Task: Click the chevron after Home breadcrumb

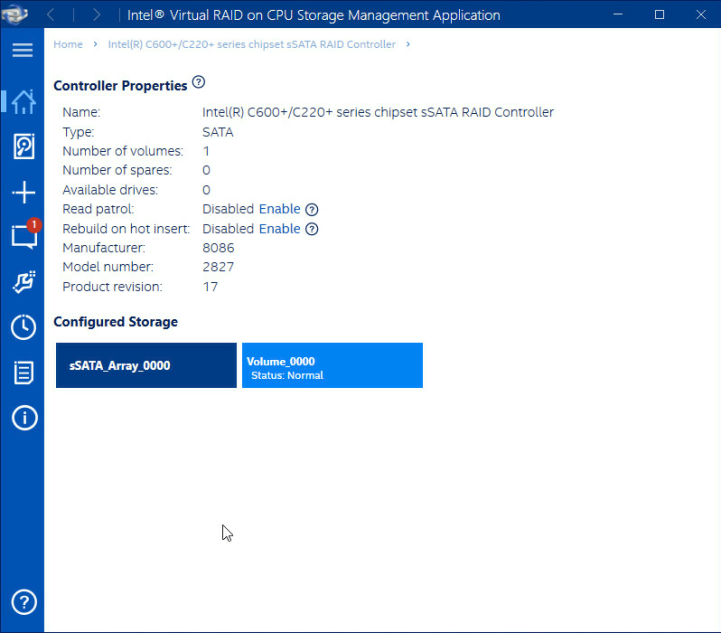Action: coord(95,44)
